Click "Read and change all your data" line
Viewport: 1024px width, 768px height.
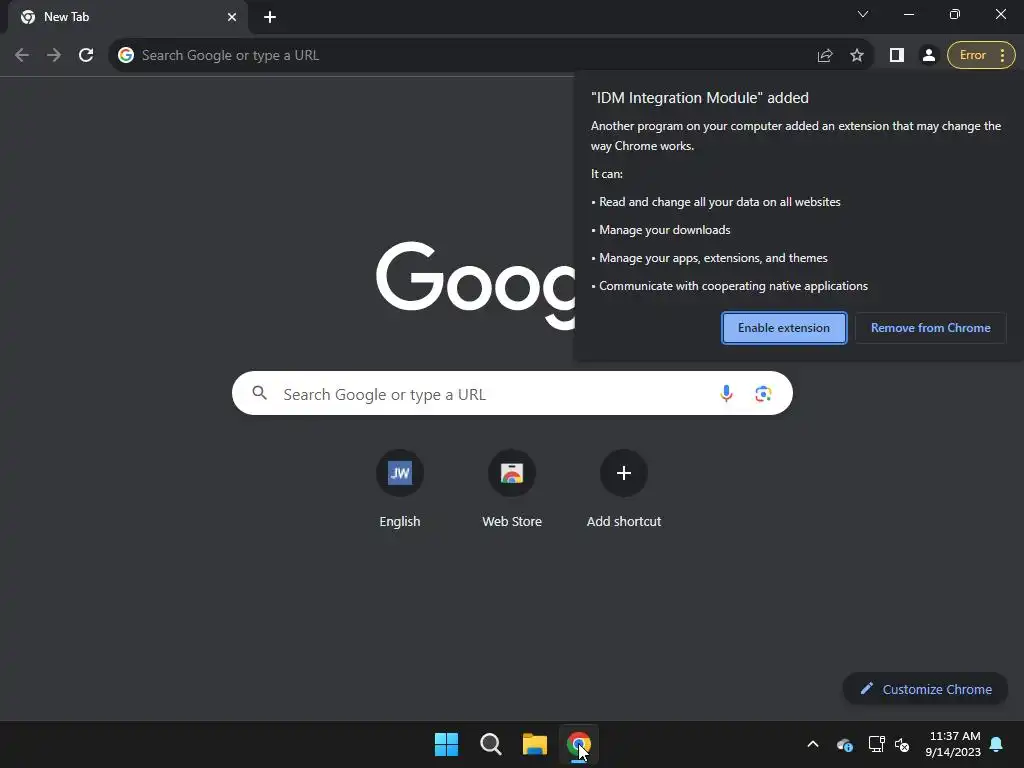(x=720, y=202)
